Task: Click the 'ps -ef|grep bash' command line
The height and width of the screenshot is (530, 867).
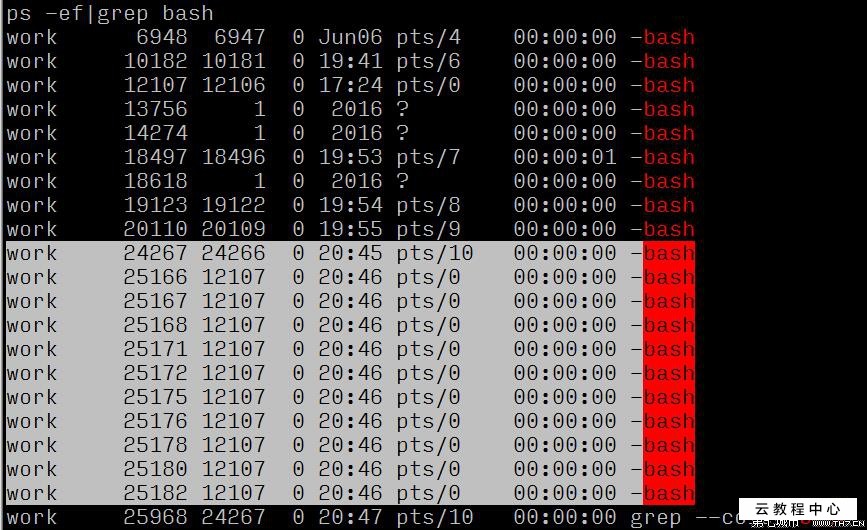Action: click(110, 13)
